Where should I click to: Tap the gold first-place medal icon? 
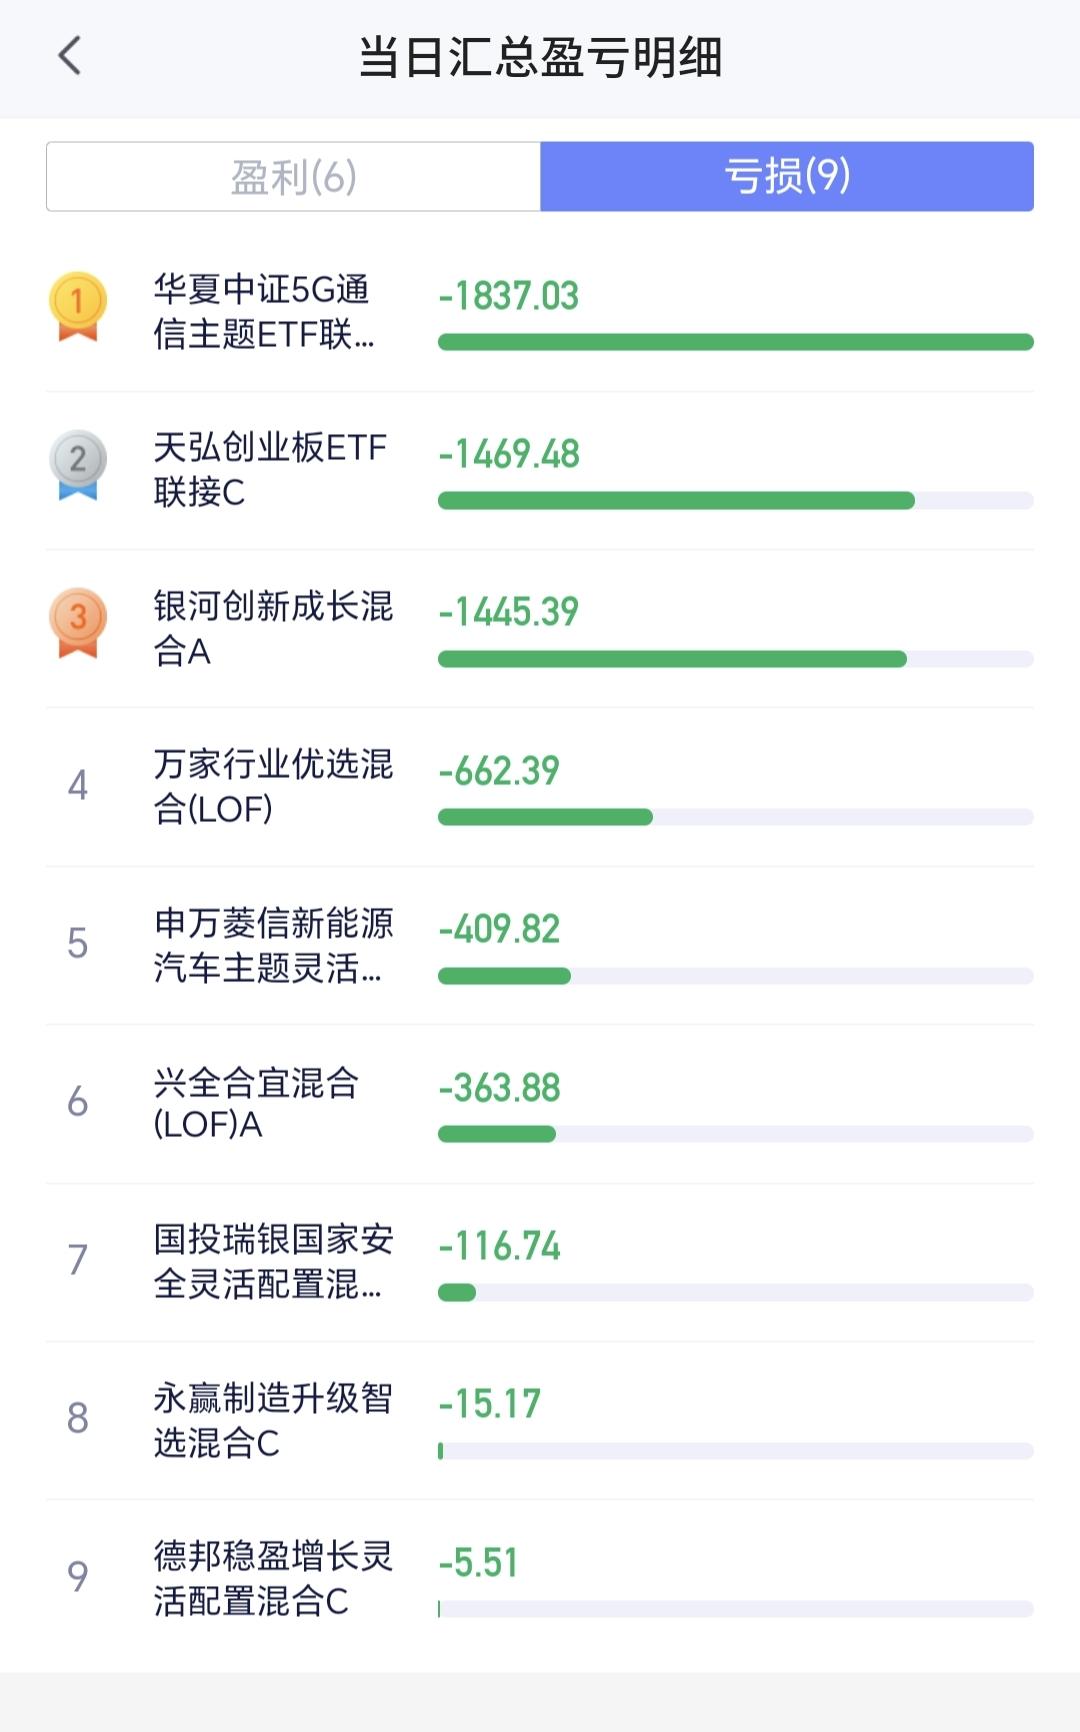click(78, 306)
